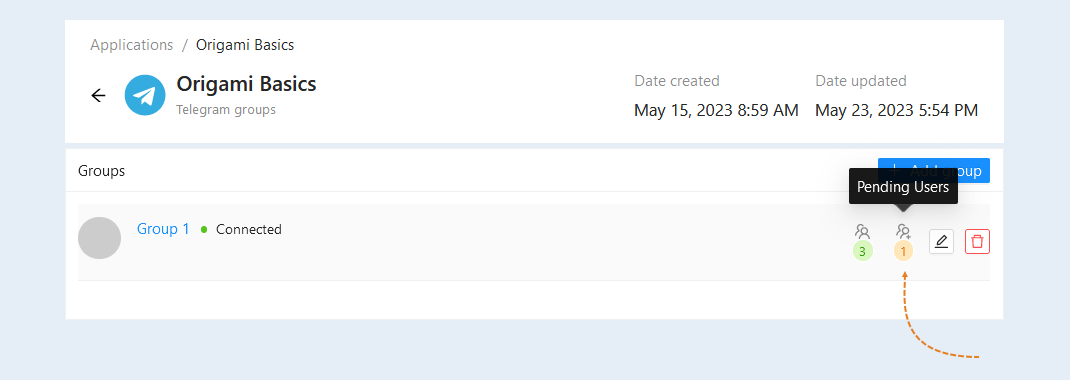1070x380 pixels.
Task: Open the Group 1 link
Action: tap(163, 229)
